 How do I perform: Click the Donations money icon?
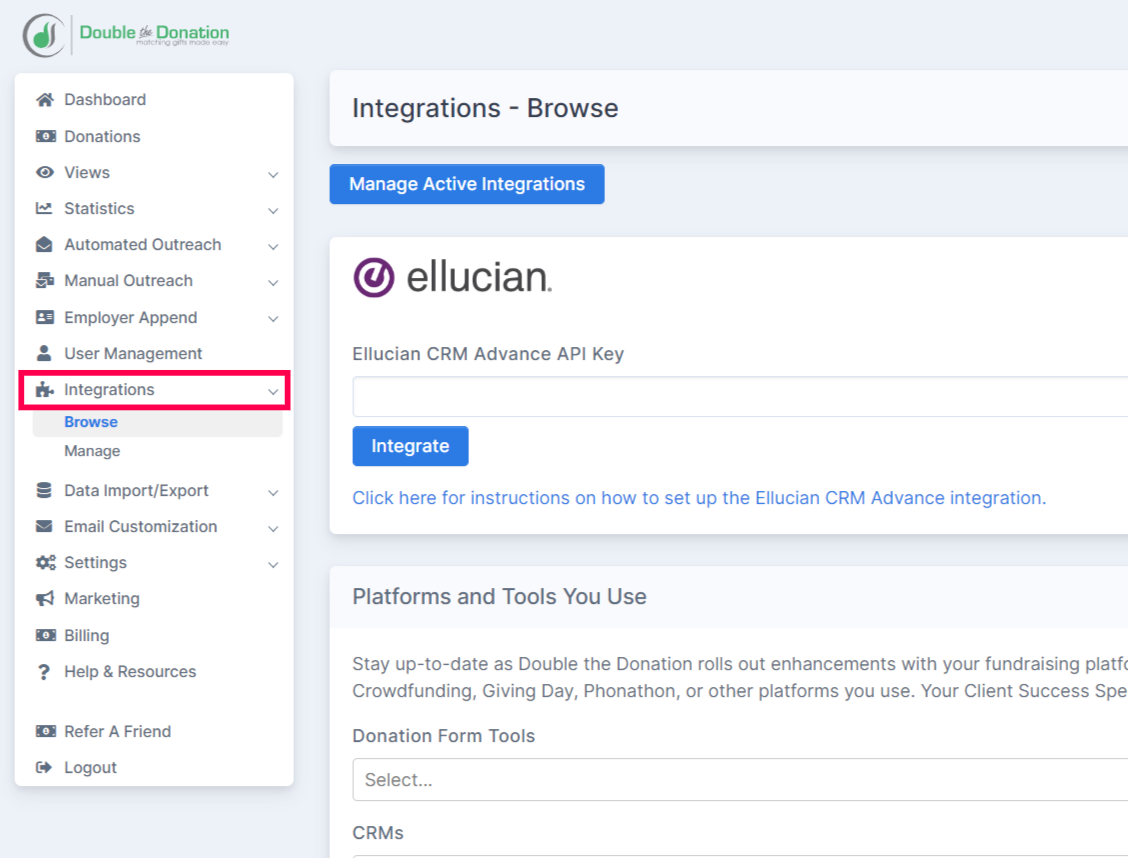point(45,136)
